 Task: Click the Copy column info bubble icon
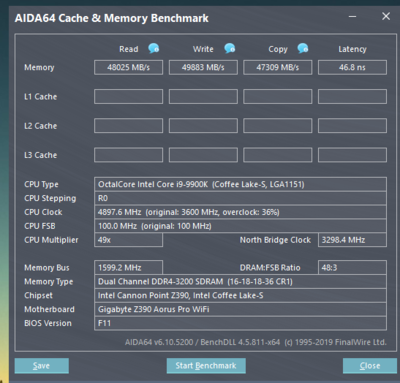point(303,48)
